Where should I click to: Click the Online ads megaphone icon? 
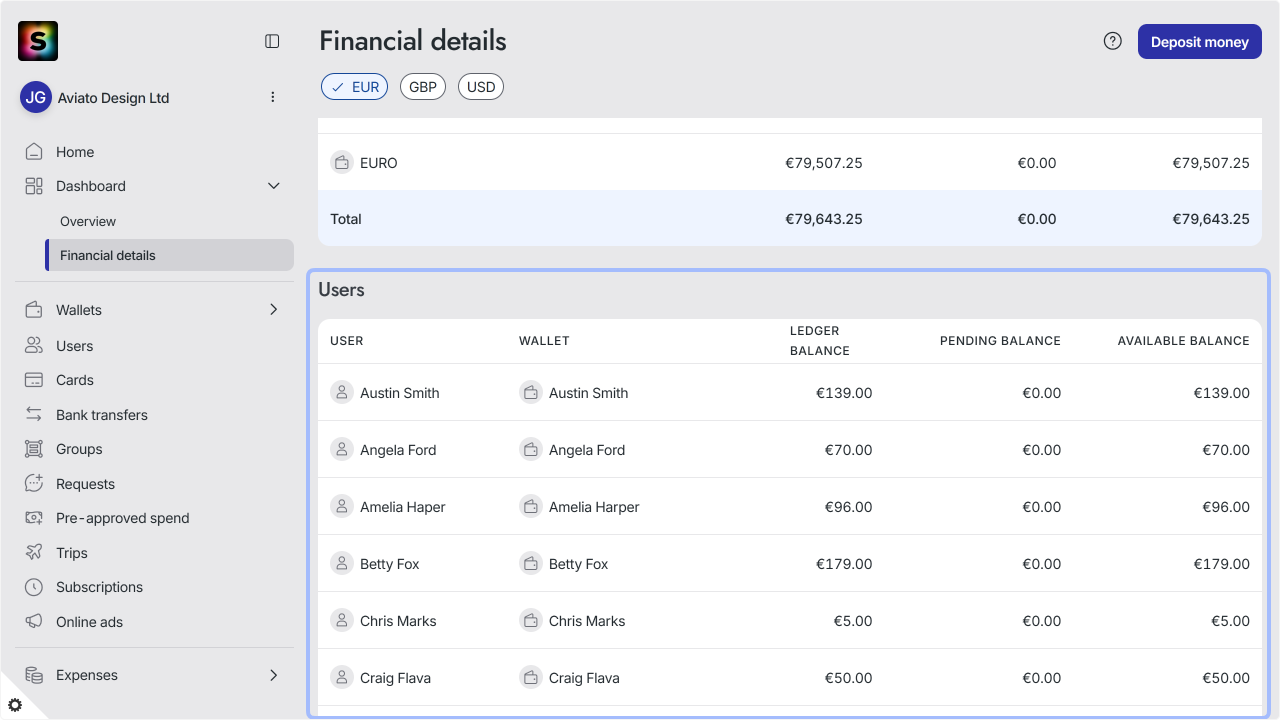click(x=34, y=621)
